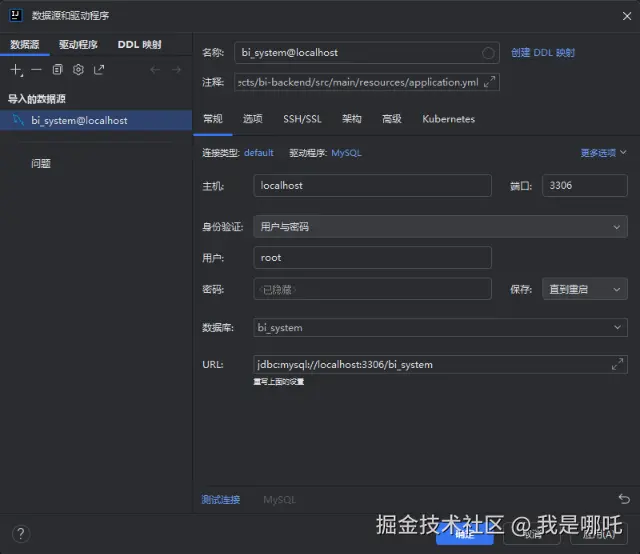Screen dimensions: 640x554
Task: Close the data sources dialog
Action: coord(627,16)
